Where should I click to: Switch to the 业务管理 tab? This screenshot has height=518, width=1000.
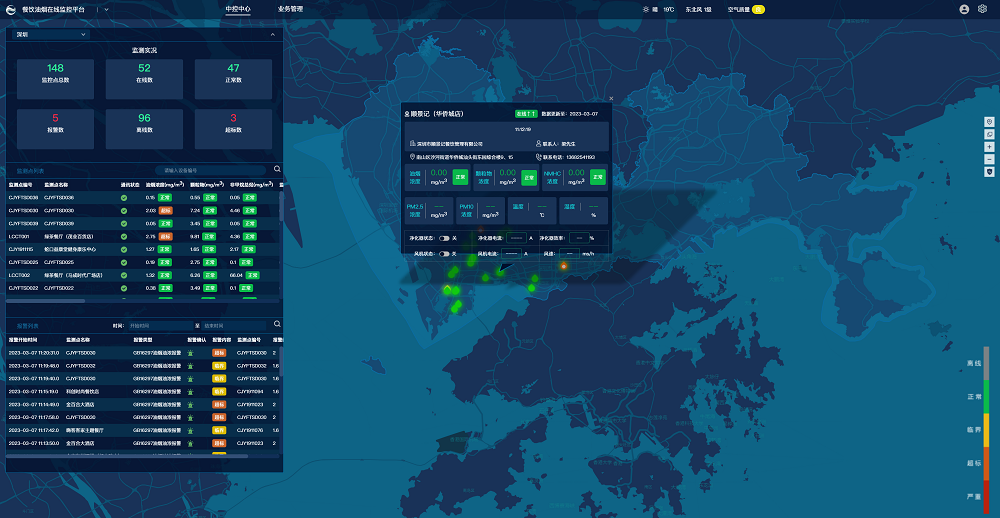coord(290,9)
